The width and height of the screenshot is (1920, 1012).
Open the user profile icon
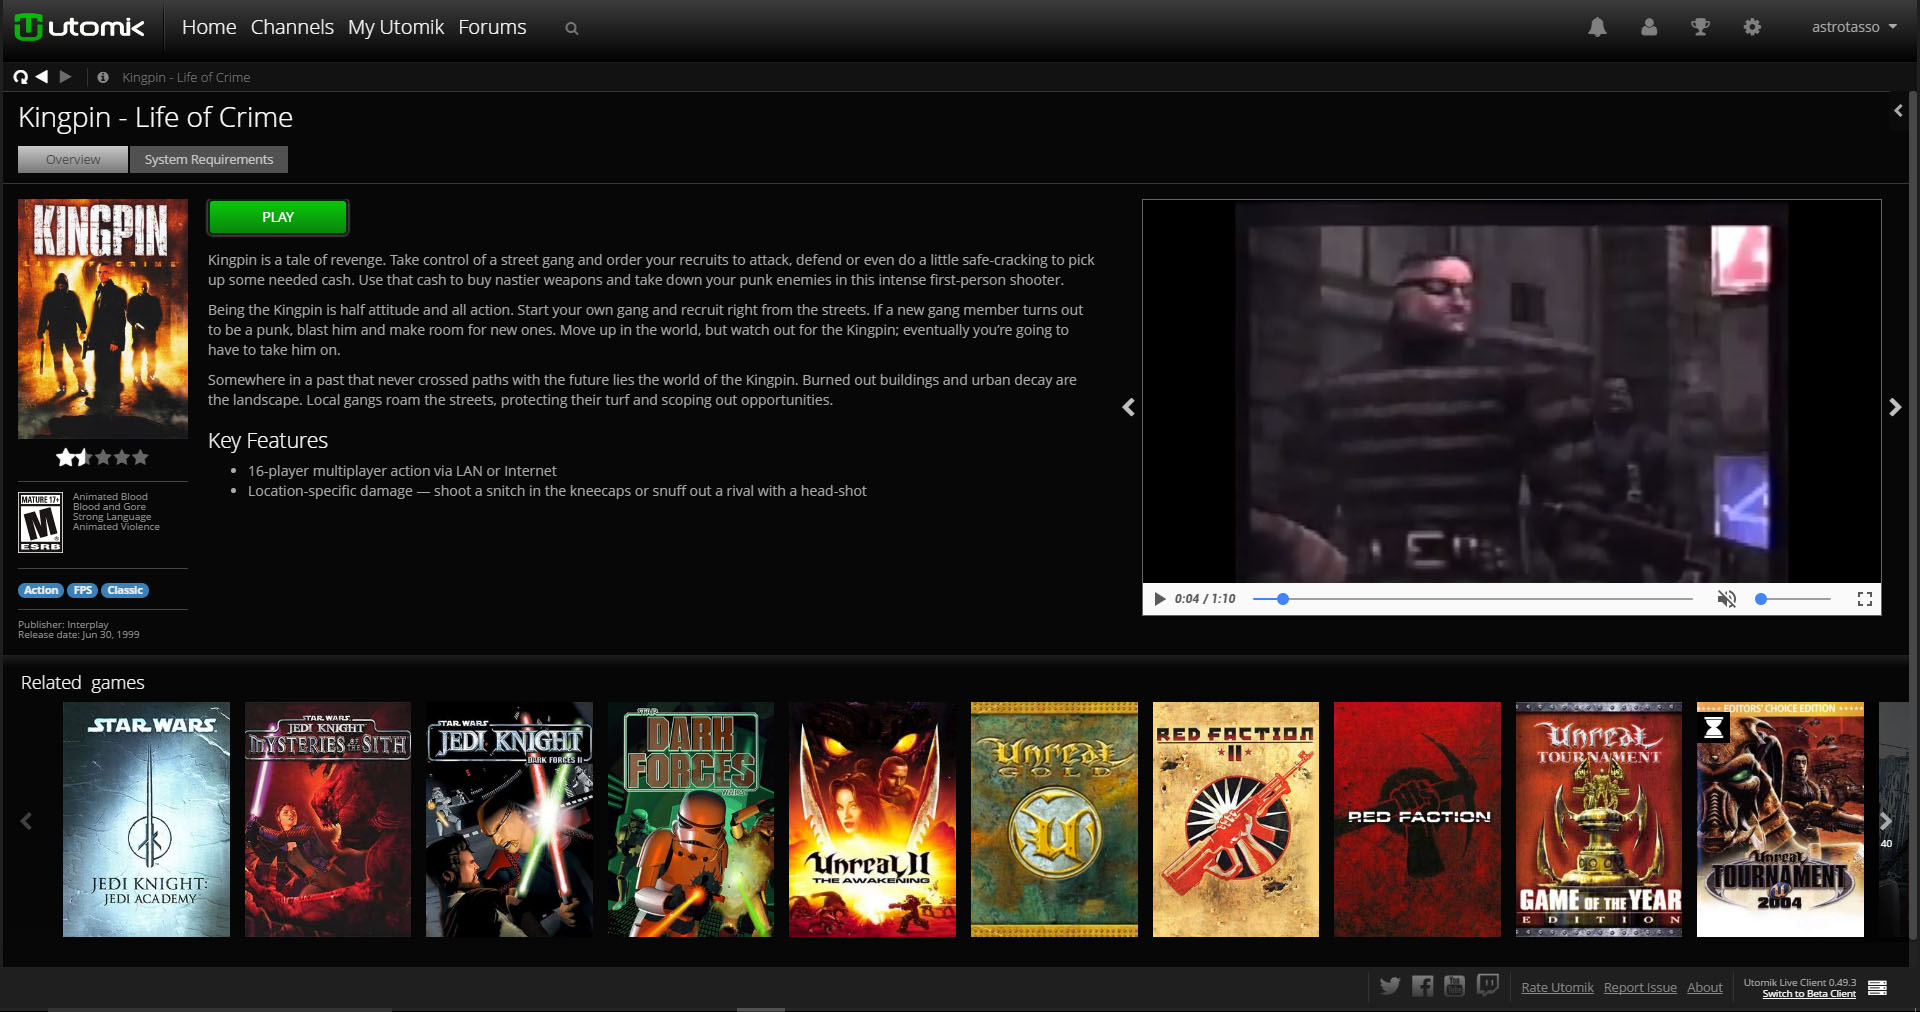pyautogui.click(x=1649, y=27)
